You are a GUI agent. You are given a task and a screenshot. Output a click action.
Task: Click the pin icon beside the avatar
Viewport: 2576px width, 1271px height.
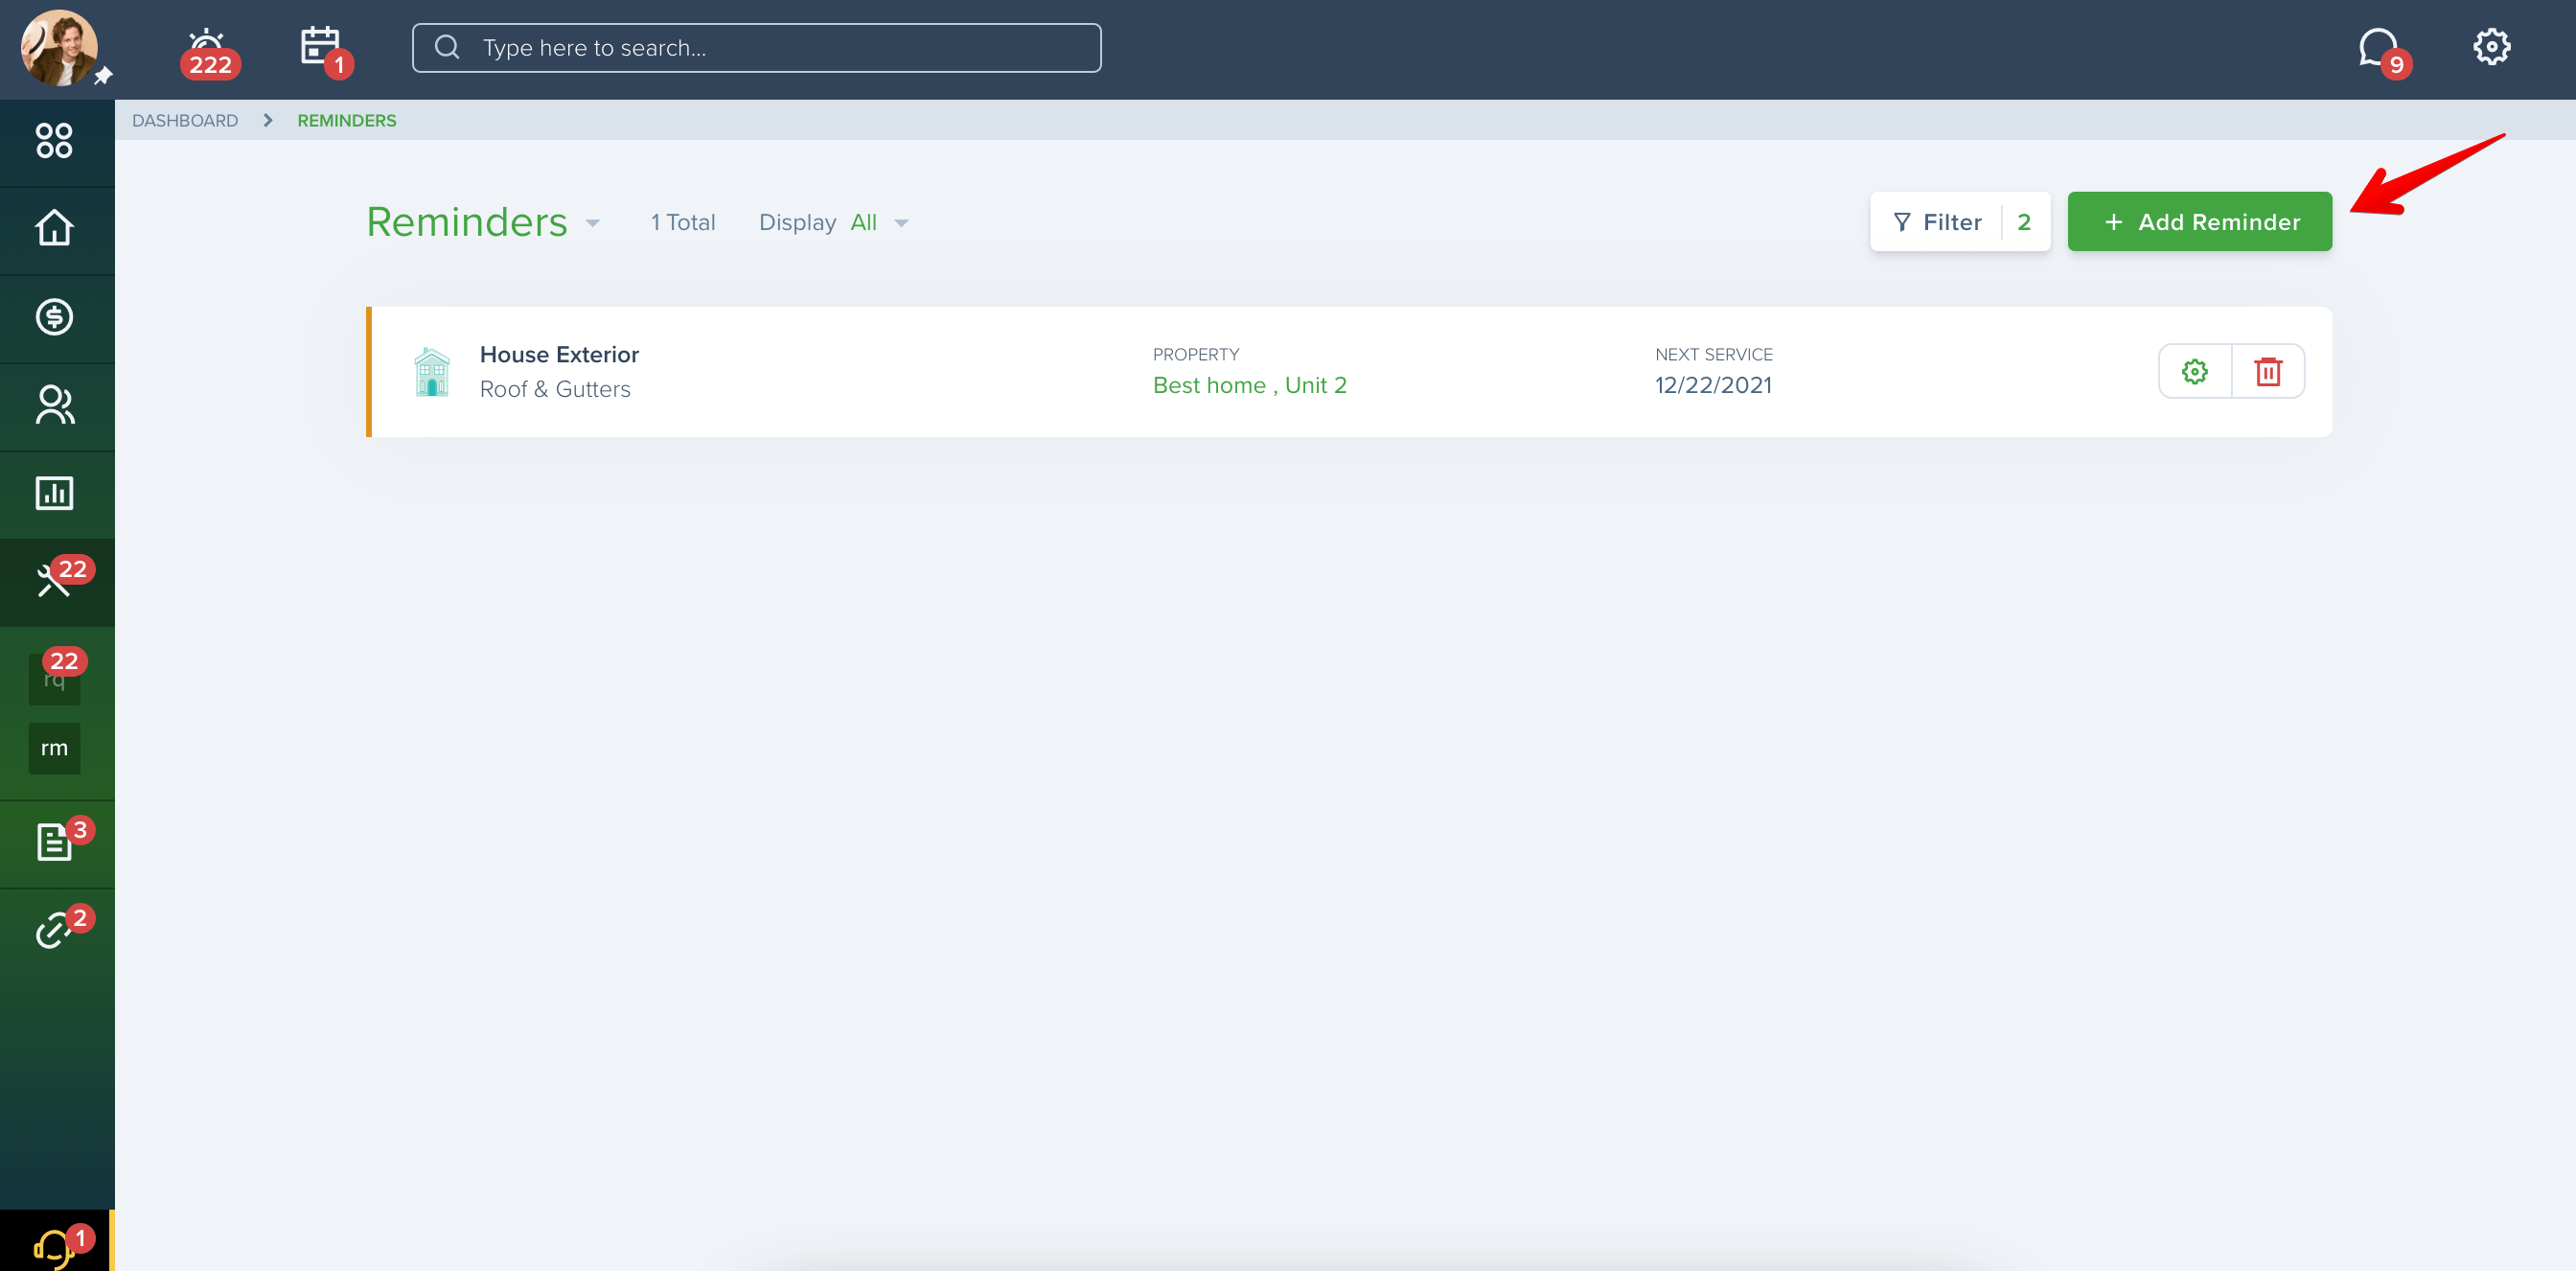(x=103, y=75)
